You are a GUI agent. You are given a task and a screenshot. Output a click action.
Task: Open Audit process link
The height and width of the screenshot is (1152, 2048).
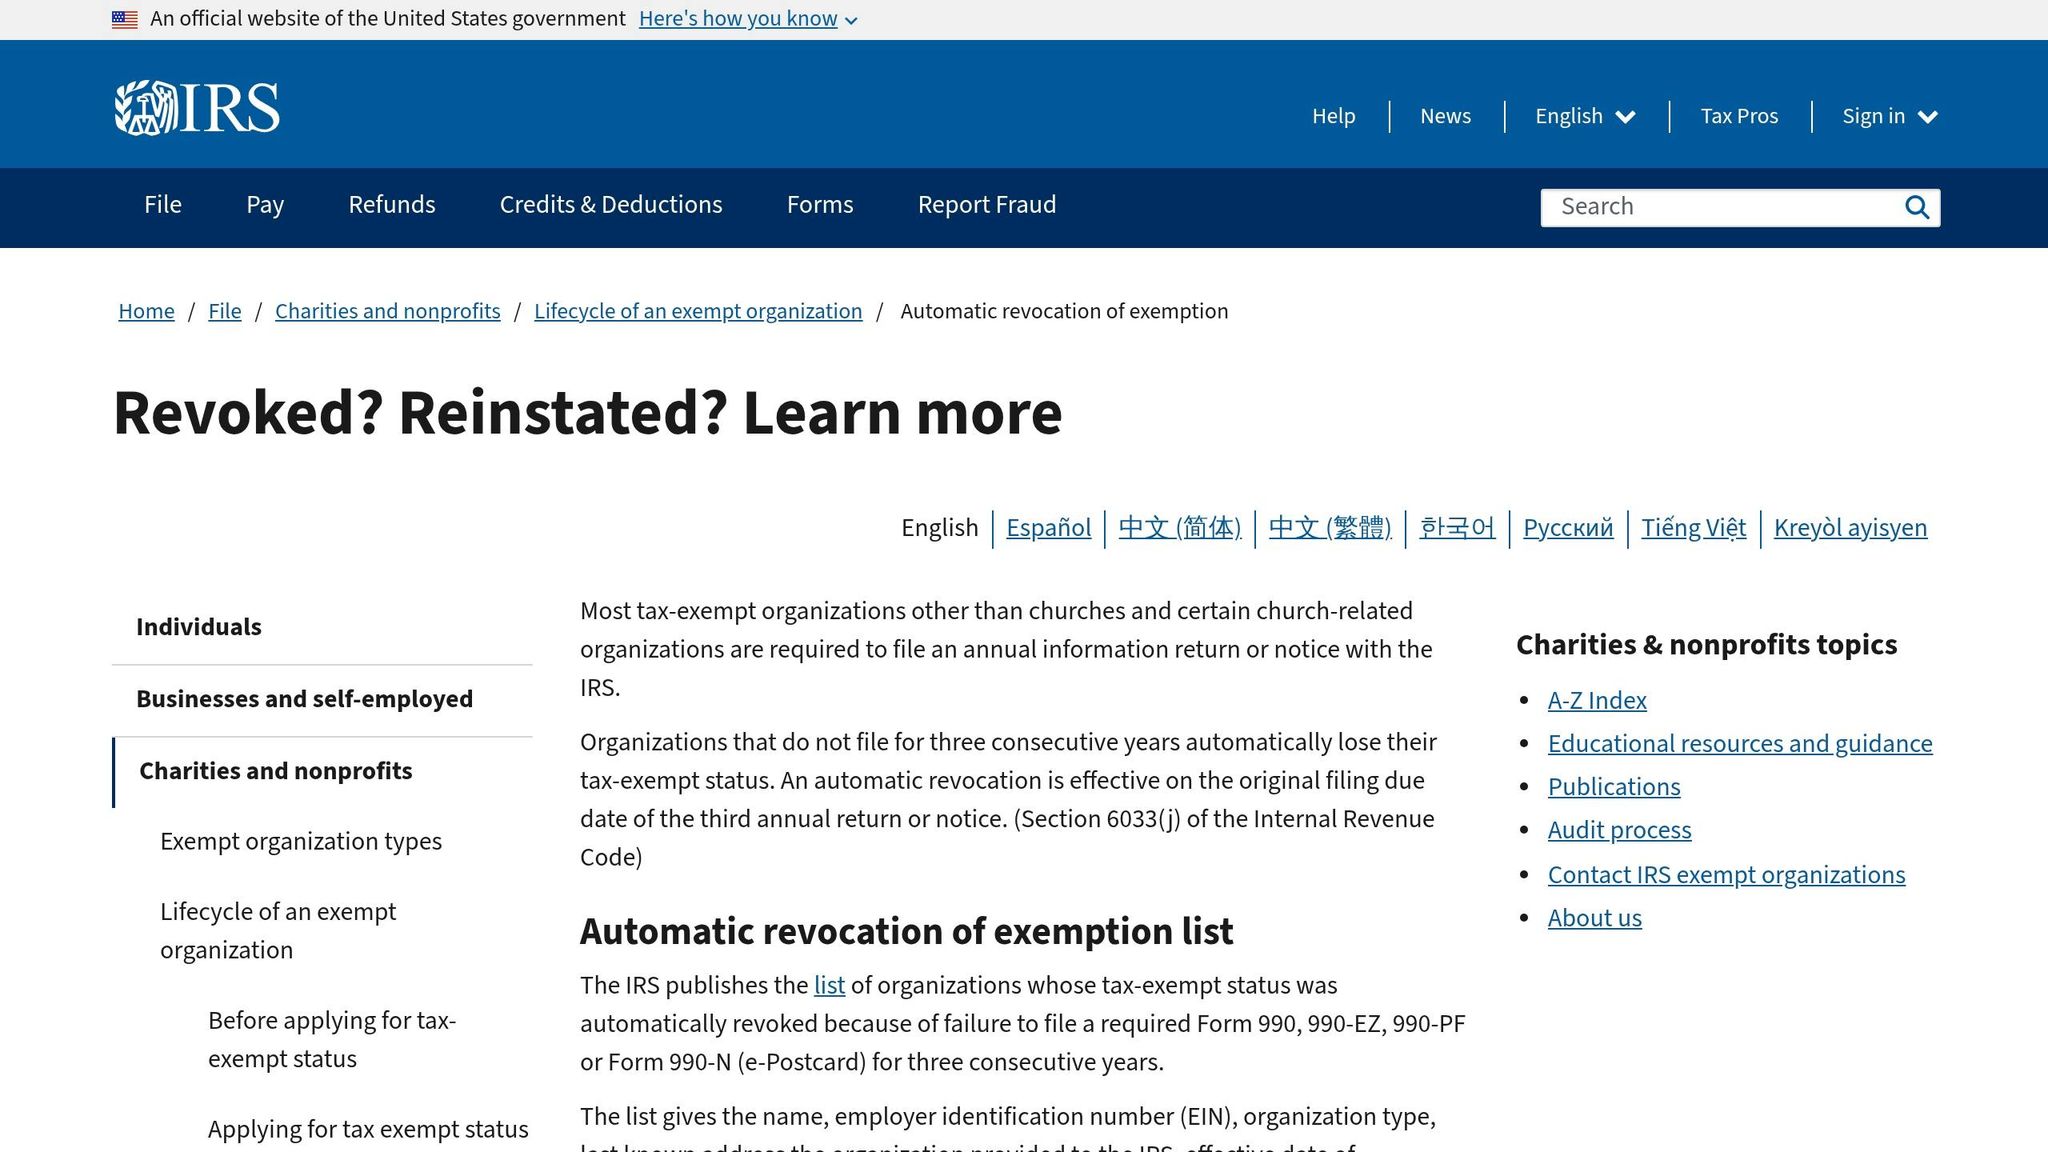point(1620,830)
